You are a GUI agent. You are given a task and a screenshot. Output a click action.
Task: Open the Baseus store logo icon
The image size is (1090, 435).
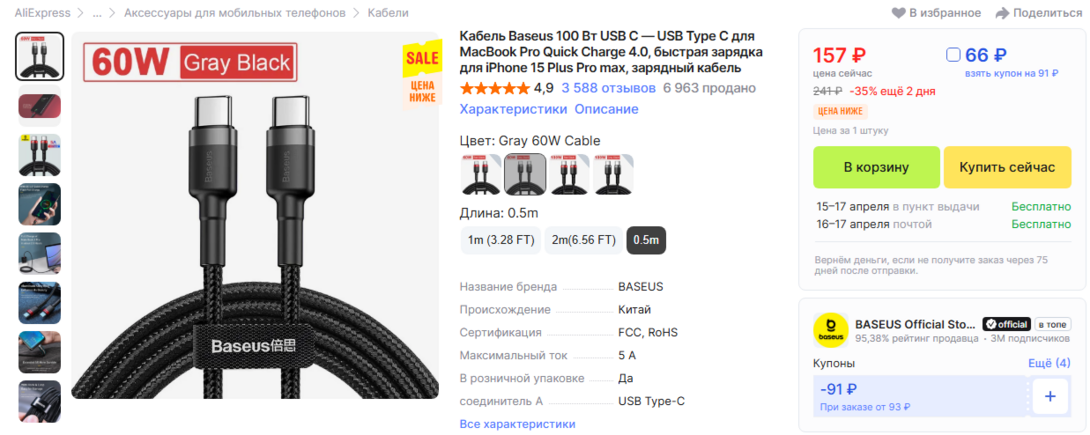(830, 331)
